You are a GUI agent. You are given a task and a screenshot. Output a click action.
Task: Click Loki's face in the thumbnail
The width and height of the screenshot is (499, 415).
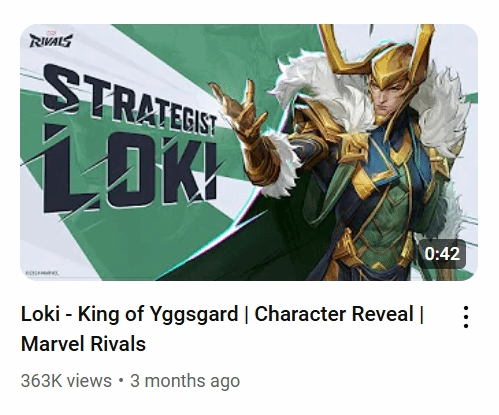(389, 97)
